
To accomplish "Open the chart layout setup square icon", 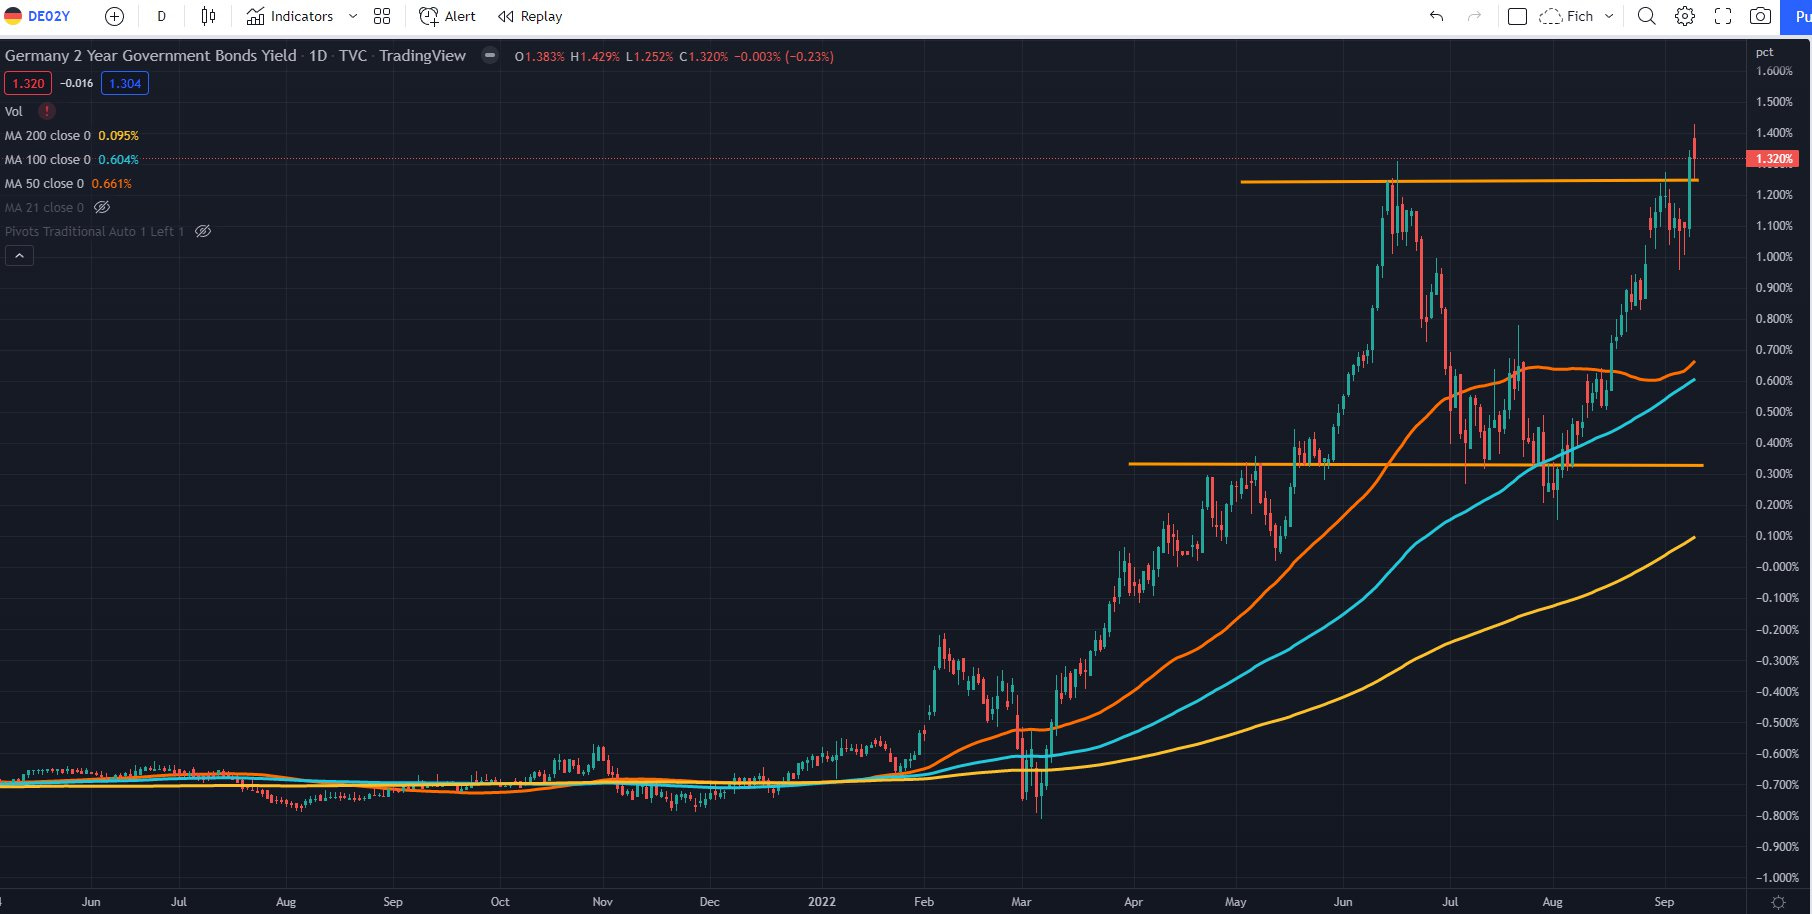I will pos(1517,16).
